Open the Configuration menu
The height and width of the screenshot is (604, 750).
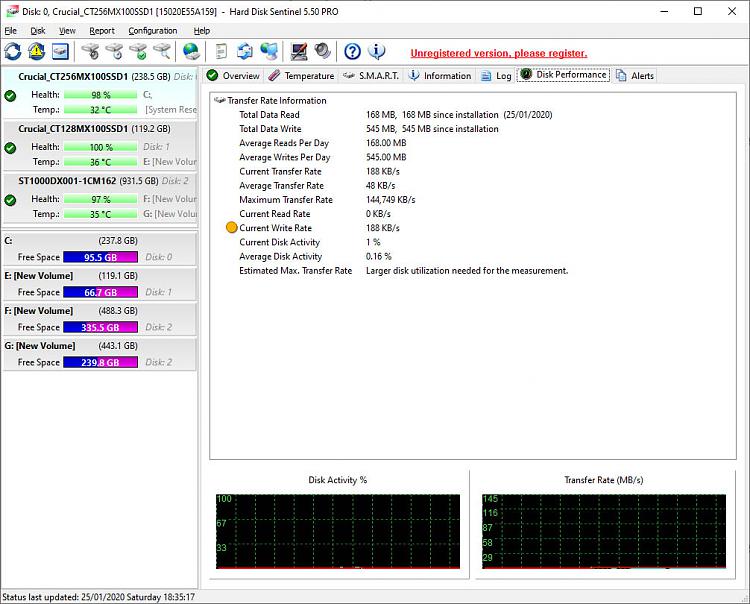[x=152, y=31]
